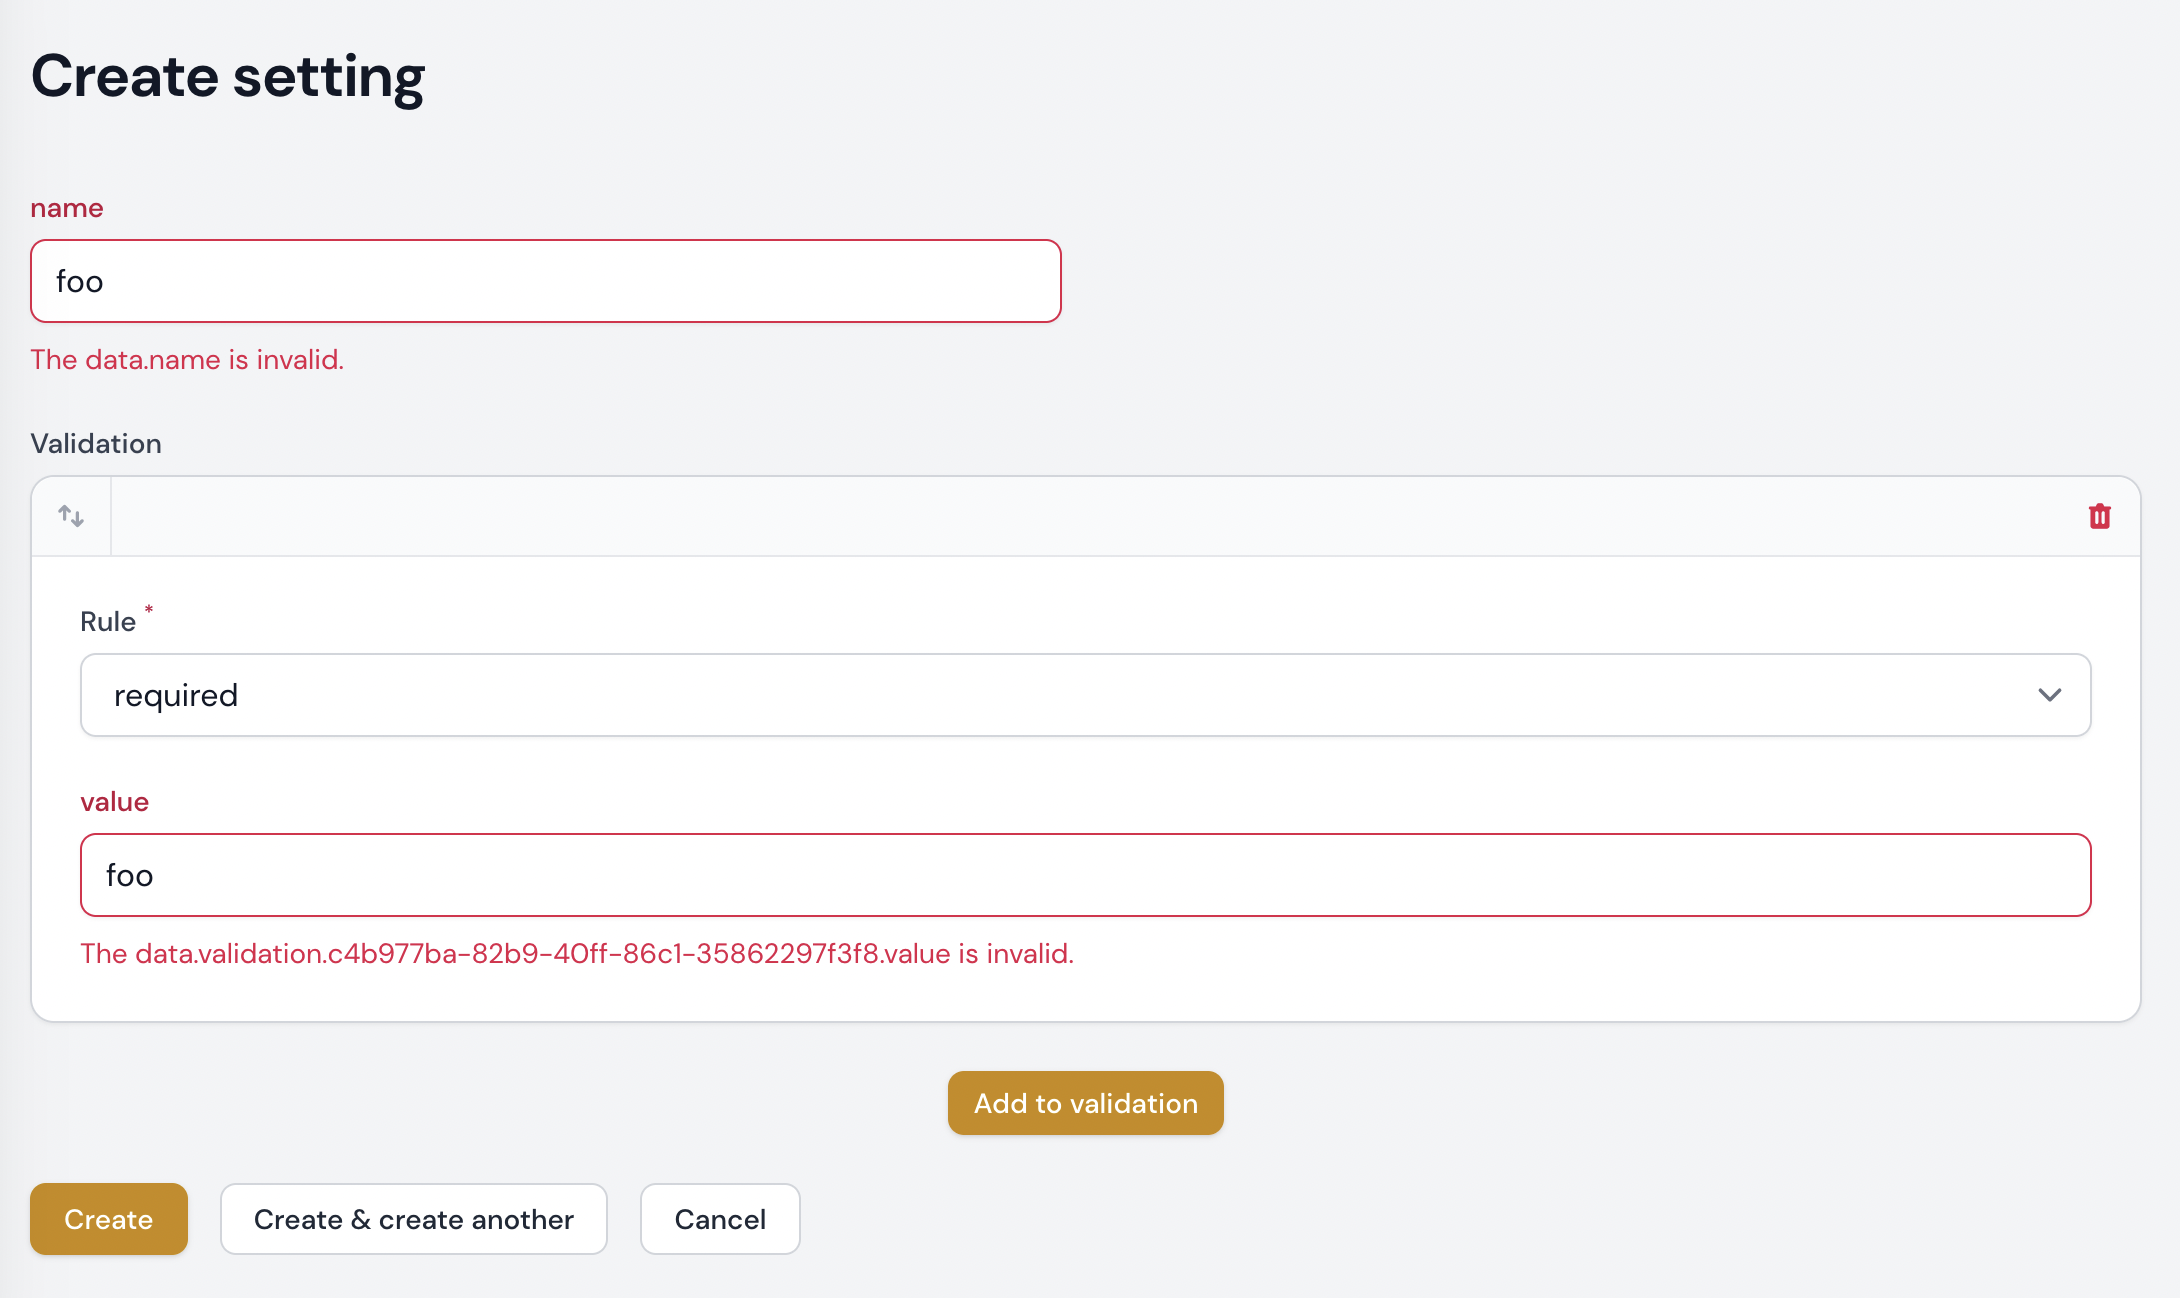The height and width of the screenshot is (1298, 2180).
Task: Click the Rule field label
Action: [108, 622]
